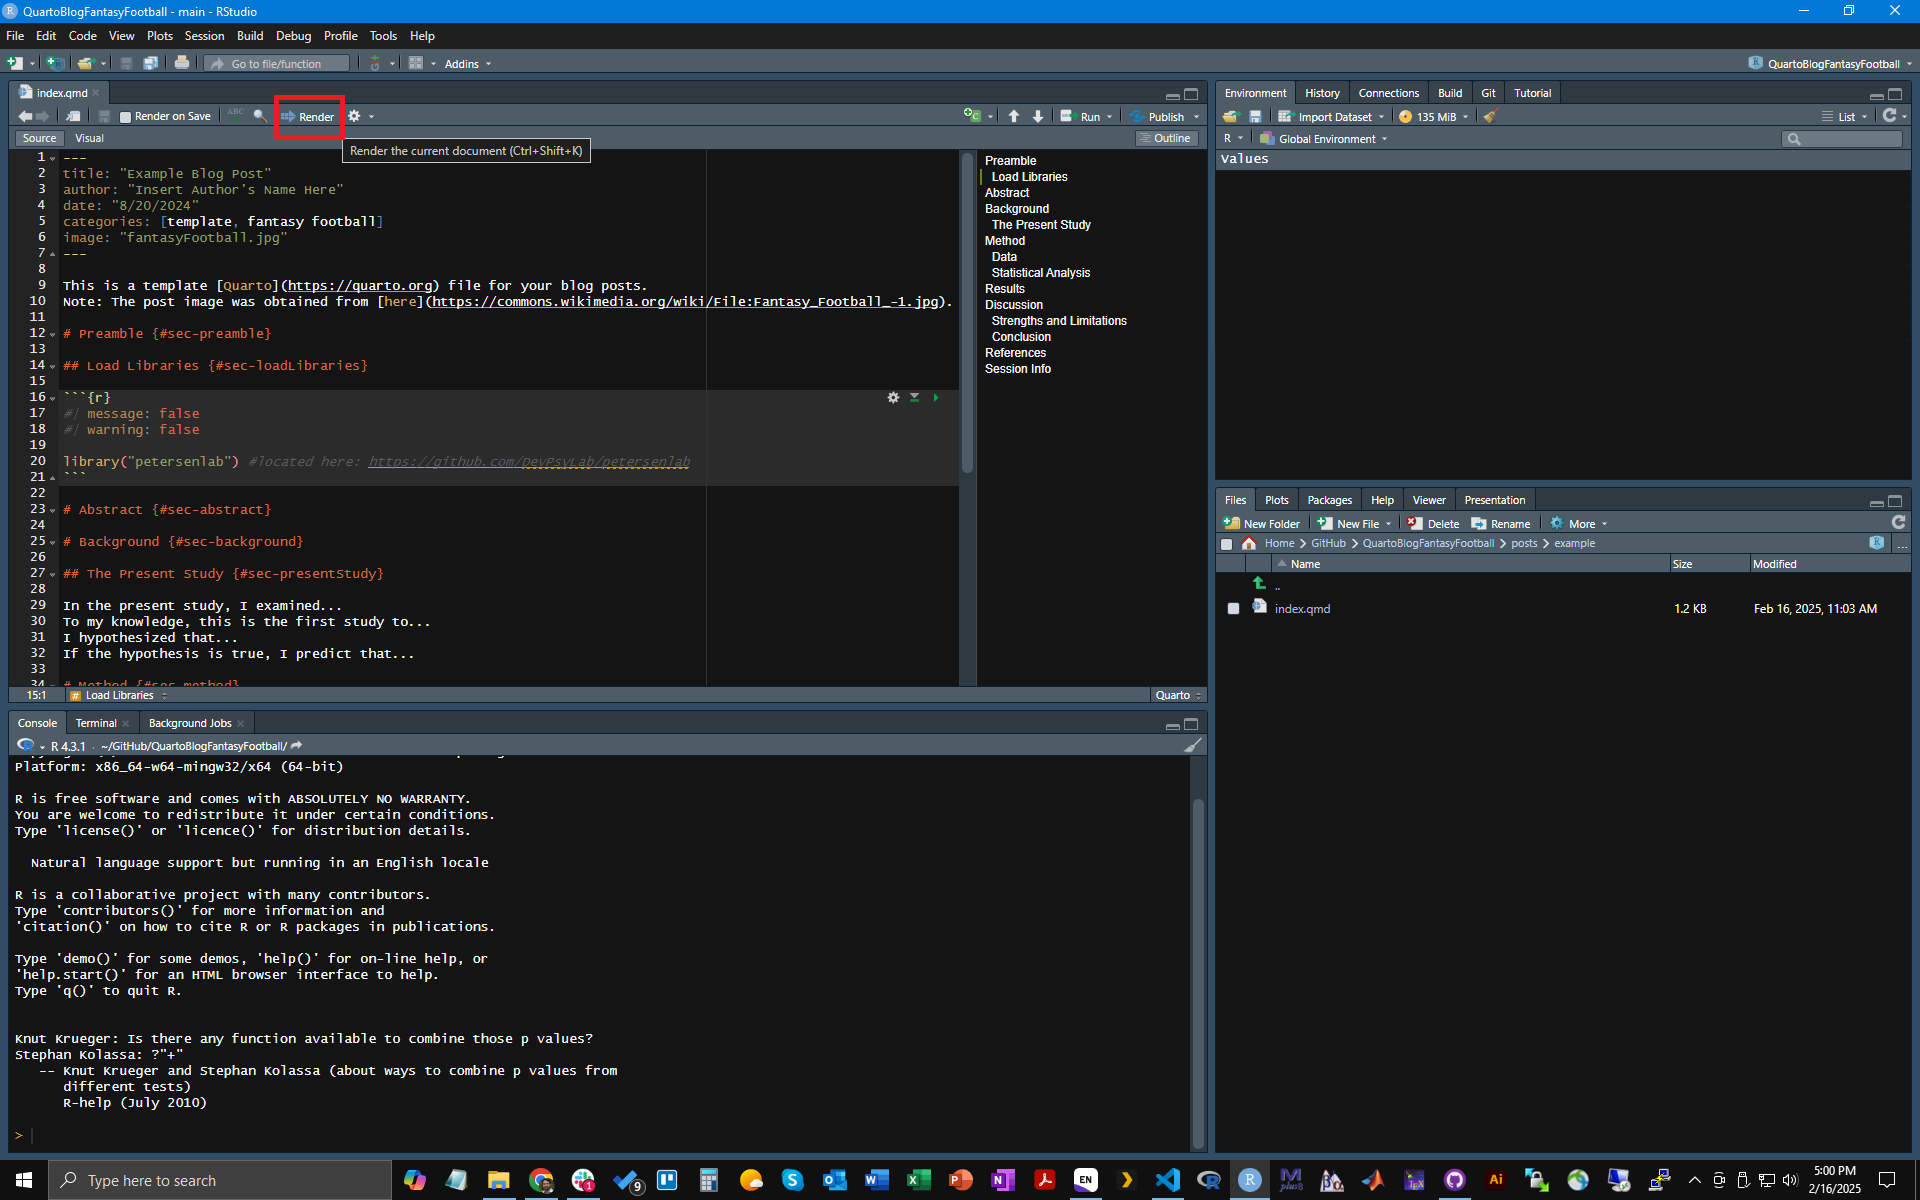Click the Open File folder icon
Viewport: 1920px width, 1200px height.
pyautogui.click(x=85, y=63)
